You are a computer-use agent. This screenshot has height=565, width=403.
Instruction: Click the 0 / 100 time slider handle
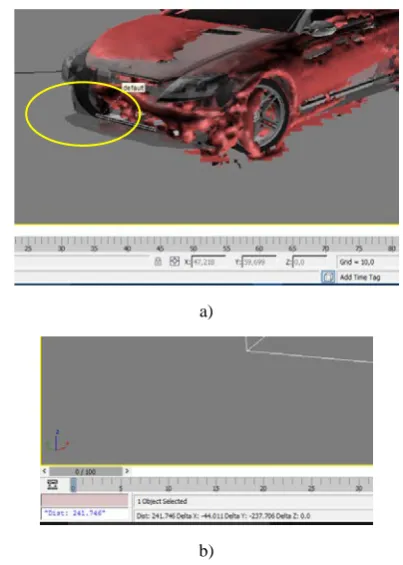pos(86,471)
